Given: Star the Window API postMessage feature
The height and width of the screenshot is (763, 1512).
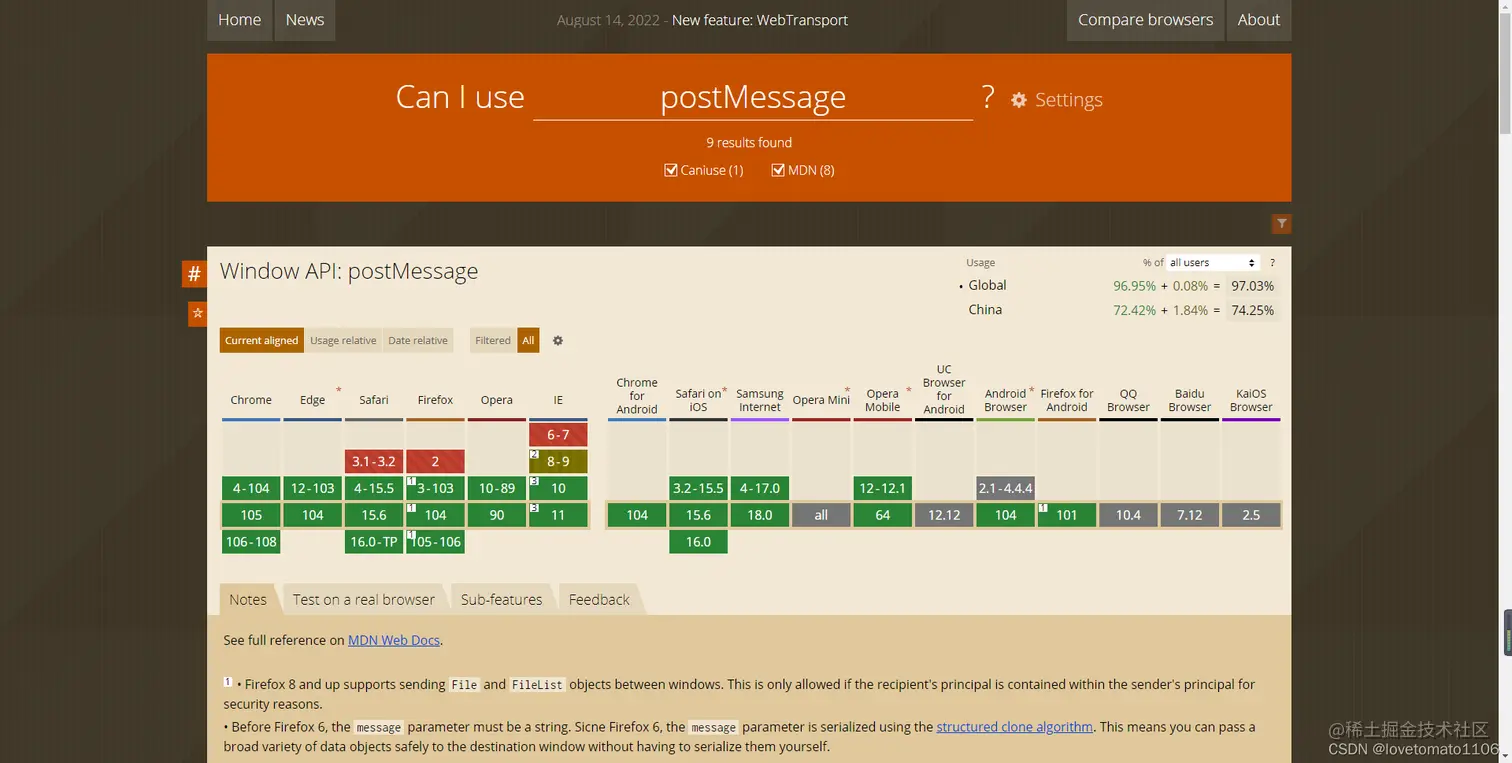Looking at the screenshot, I should [x=197, y=314].
